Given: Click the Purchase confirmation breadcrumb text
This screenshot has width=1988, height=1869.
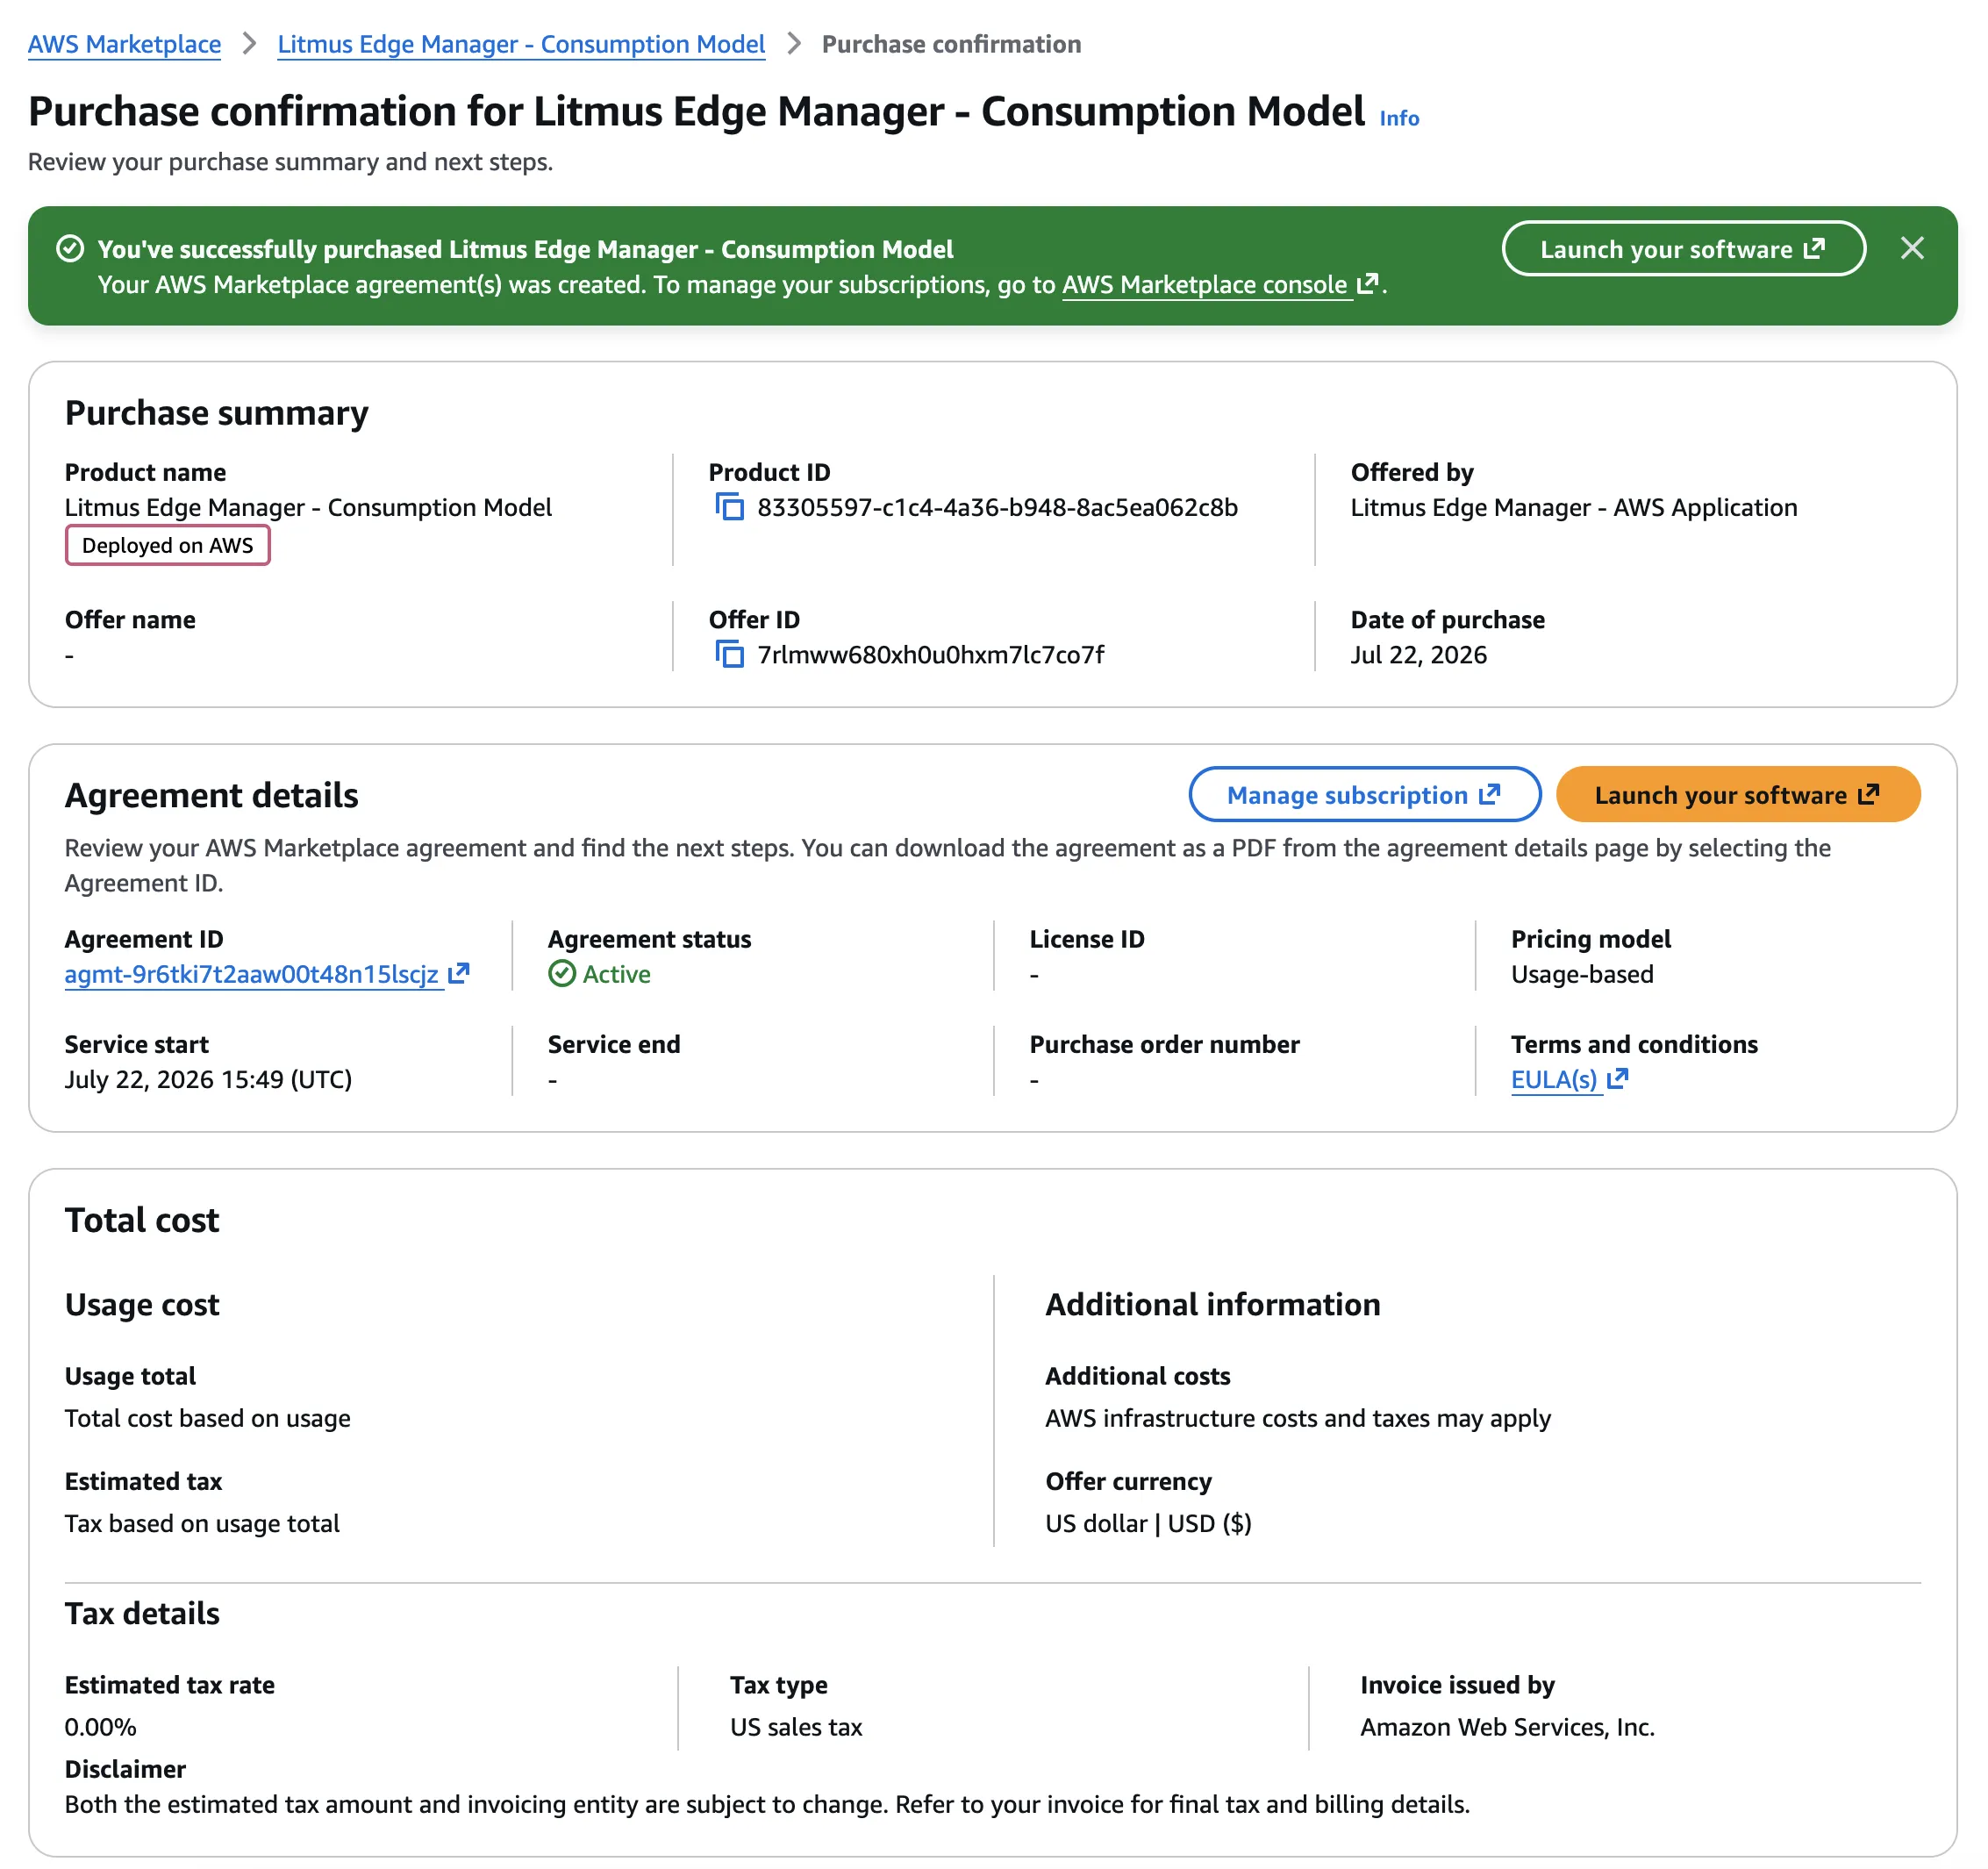Looking at the screenshot, I should pos(951,44).
